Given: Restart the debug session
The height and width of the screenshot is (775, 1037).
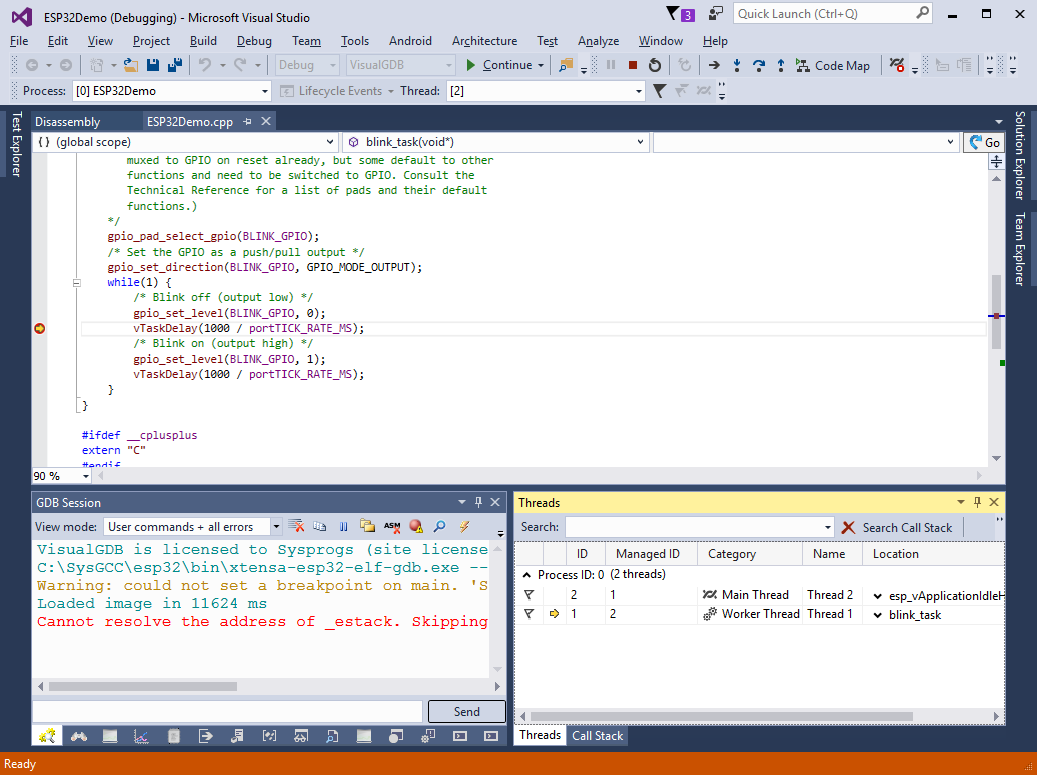Looking at the screenshot, I should pyautogui.click(x=655, y=65).
